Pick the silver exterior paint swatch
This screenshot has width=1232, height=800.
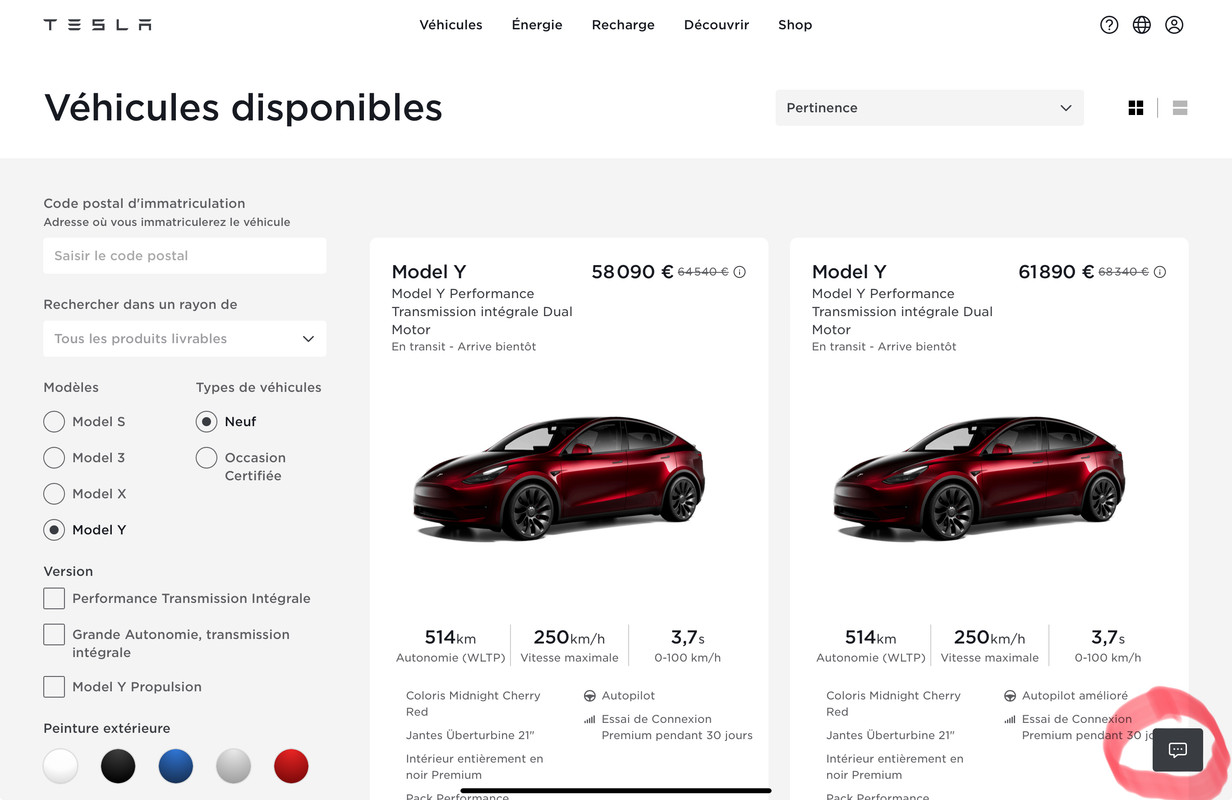click(x=233, y=766)
